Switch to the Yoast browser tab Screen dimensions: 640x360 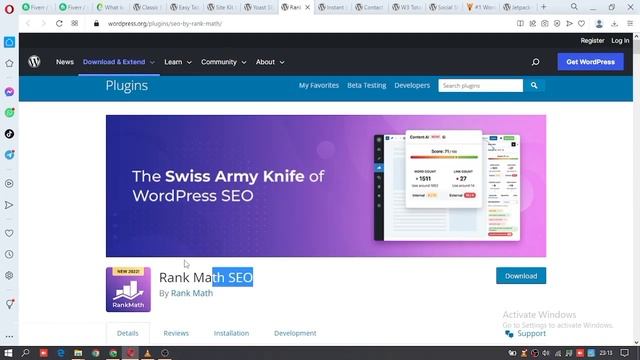click(x=259, y=7)
